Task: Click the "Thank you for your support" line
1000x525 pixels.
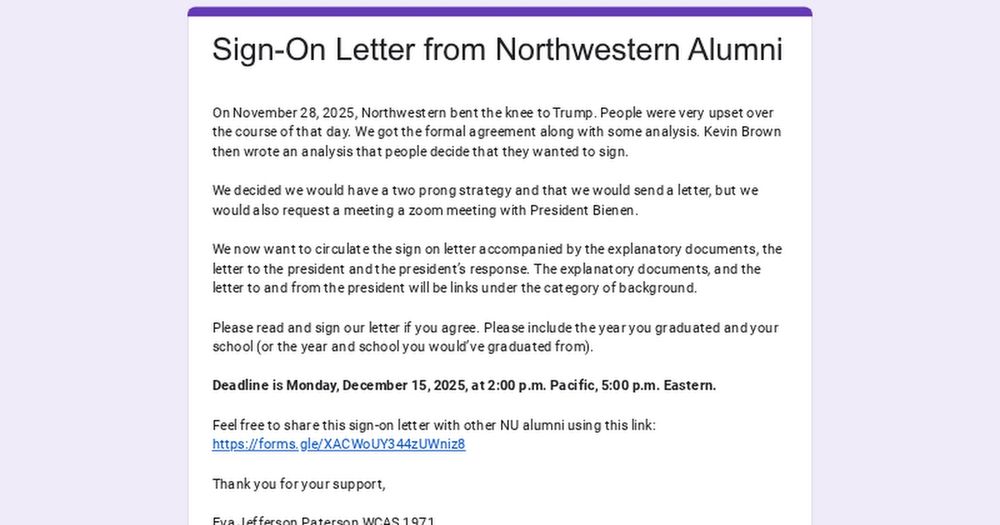Action: 298,484
